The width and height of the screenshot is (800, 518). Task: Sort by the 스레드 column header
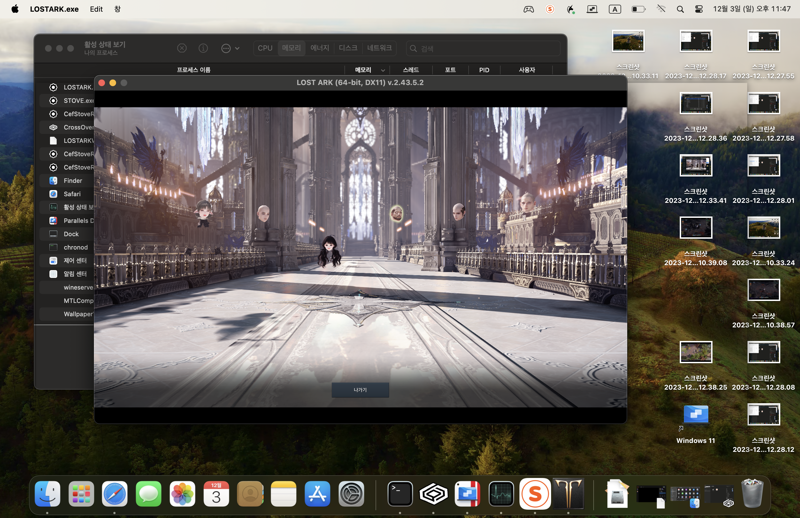pos(411,70)
